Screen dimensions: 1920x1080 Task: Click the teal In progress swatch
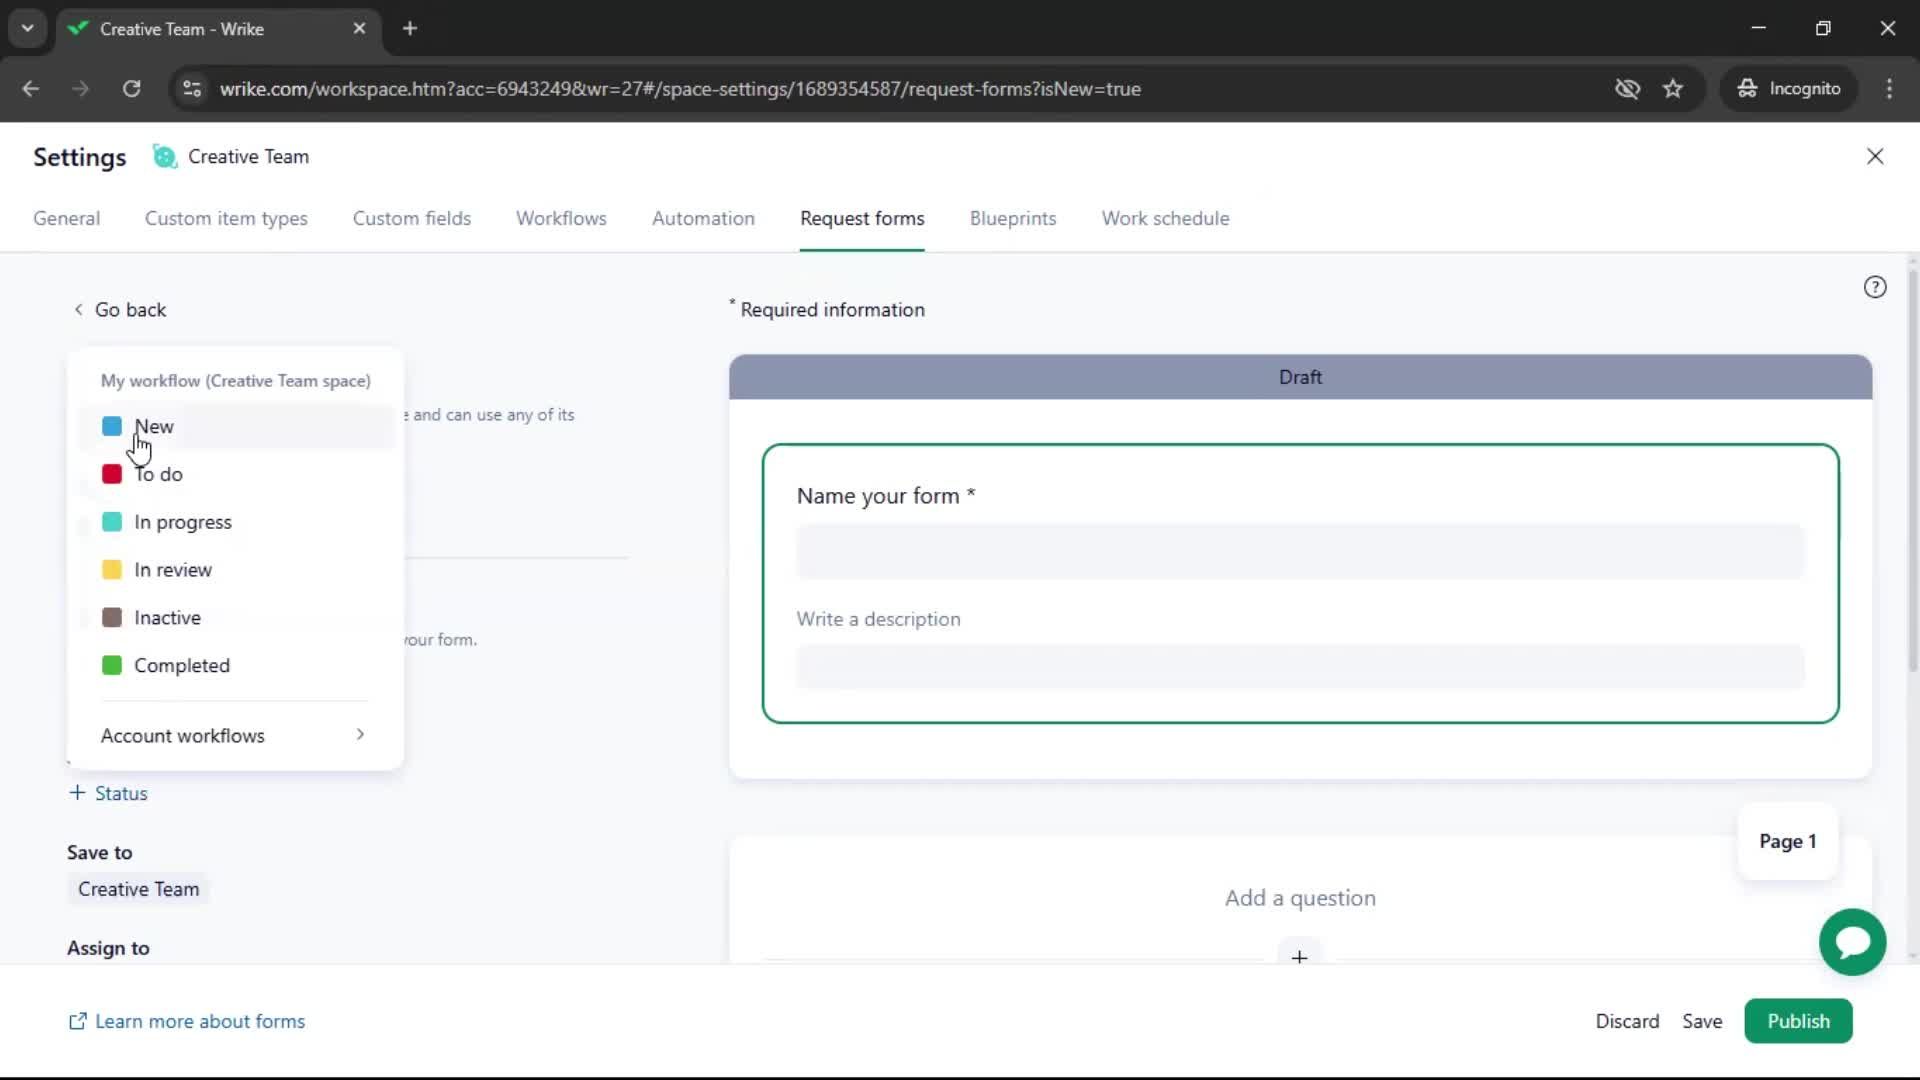[x=112, y=523]
